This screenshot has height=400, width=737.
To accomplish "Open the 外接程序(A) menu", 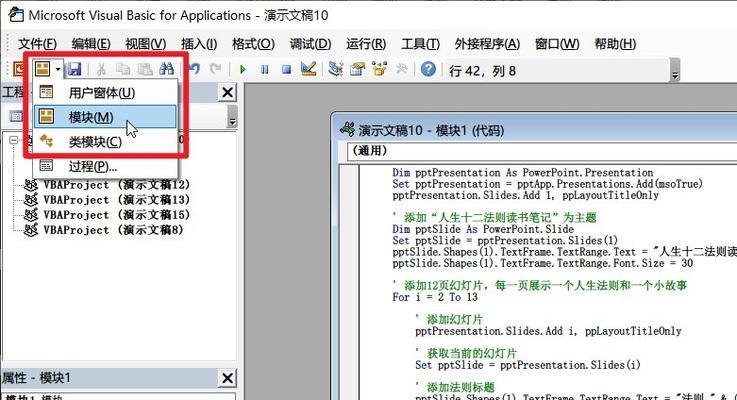I will (x=487, y=44).
